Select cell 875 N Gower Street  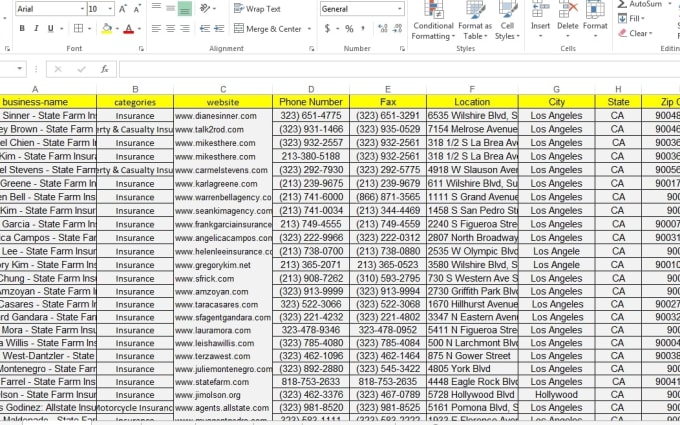(x=472, y=356)
